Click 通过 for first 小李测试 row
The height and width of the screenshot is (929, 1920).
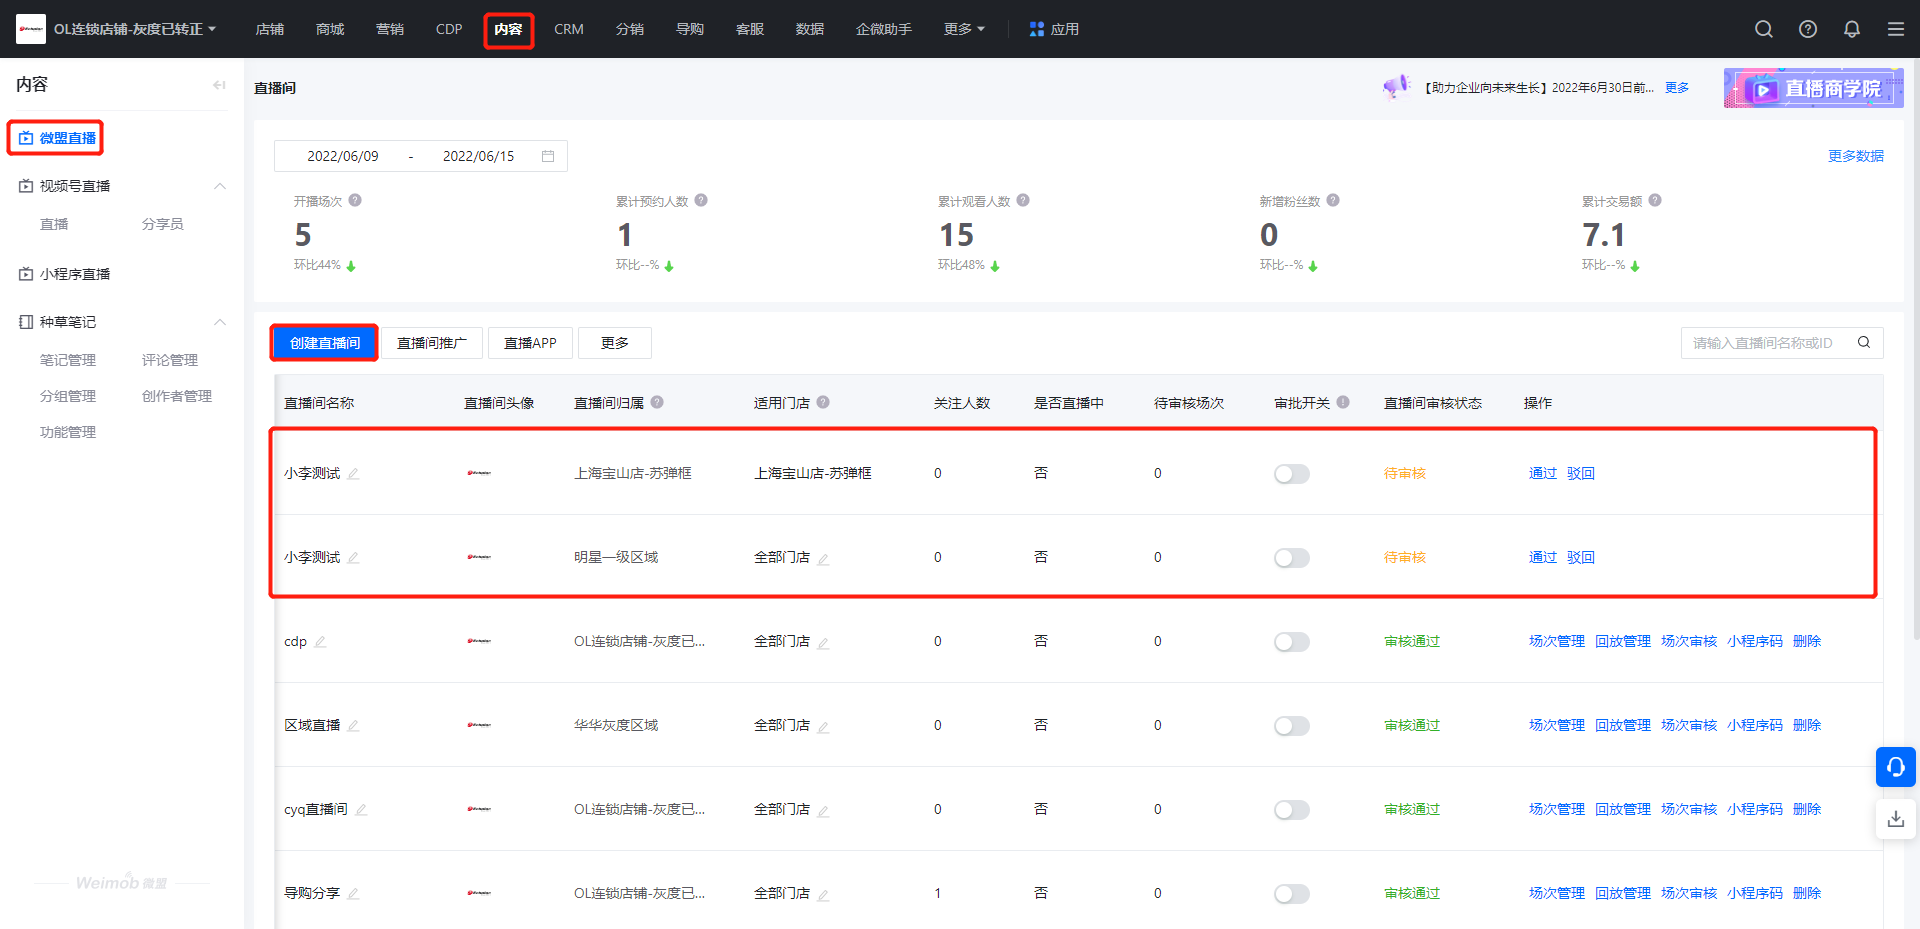click(1543, 474)
